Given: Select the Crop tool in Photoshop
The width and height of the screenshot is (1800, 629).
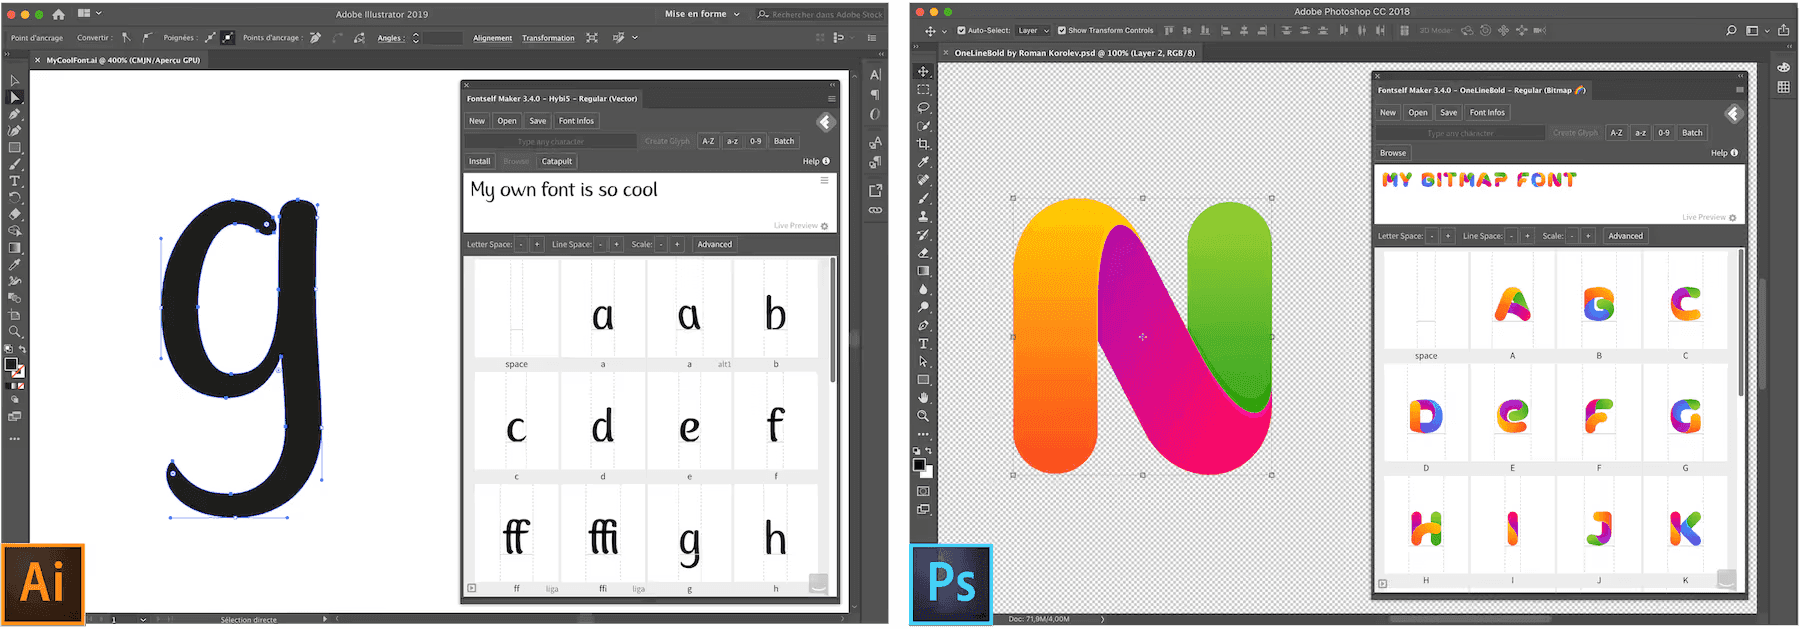Looking at the screenshot, I should pos(924,143).
